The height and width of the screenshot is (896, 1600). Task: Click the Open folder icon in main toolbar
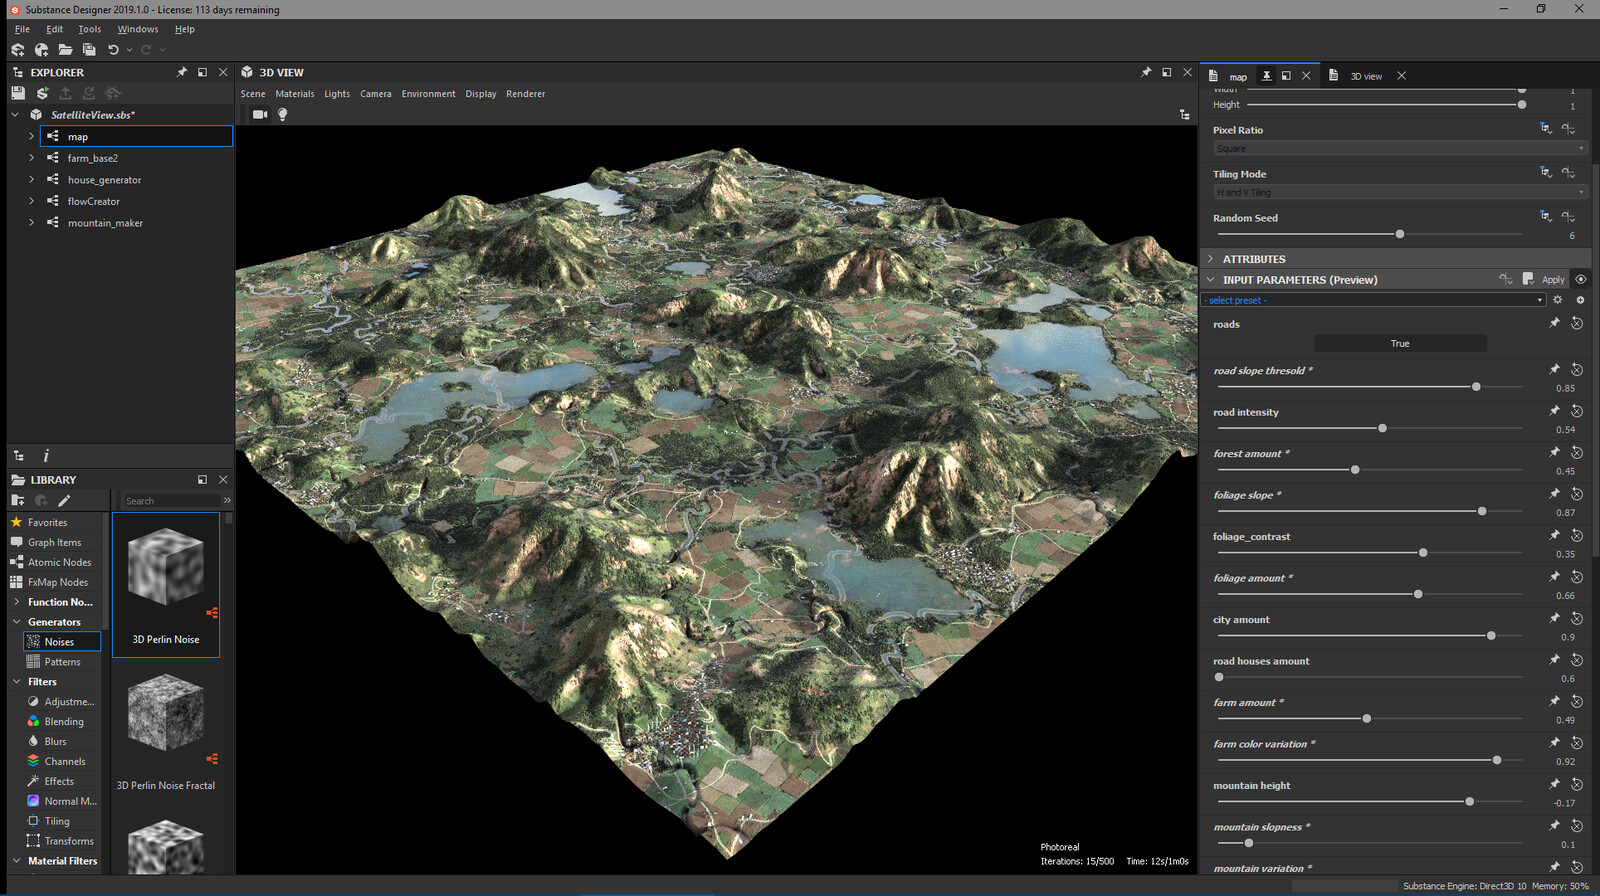[x=65, y=50]
